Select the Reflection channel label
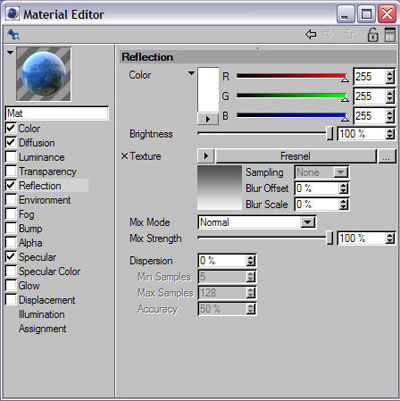The width and height of the screenshot is (400, 401). pyautogui.click(x=40, y=186)
